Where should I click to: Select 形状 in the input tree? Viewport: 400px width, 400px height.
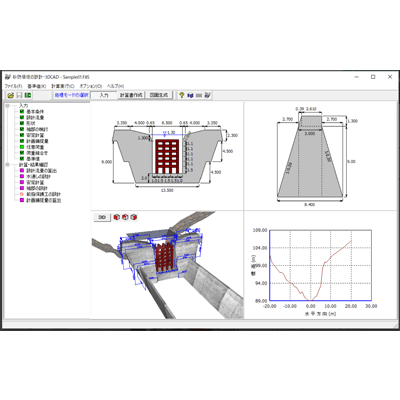point(31,123)
